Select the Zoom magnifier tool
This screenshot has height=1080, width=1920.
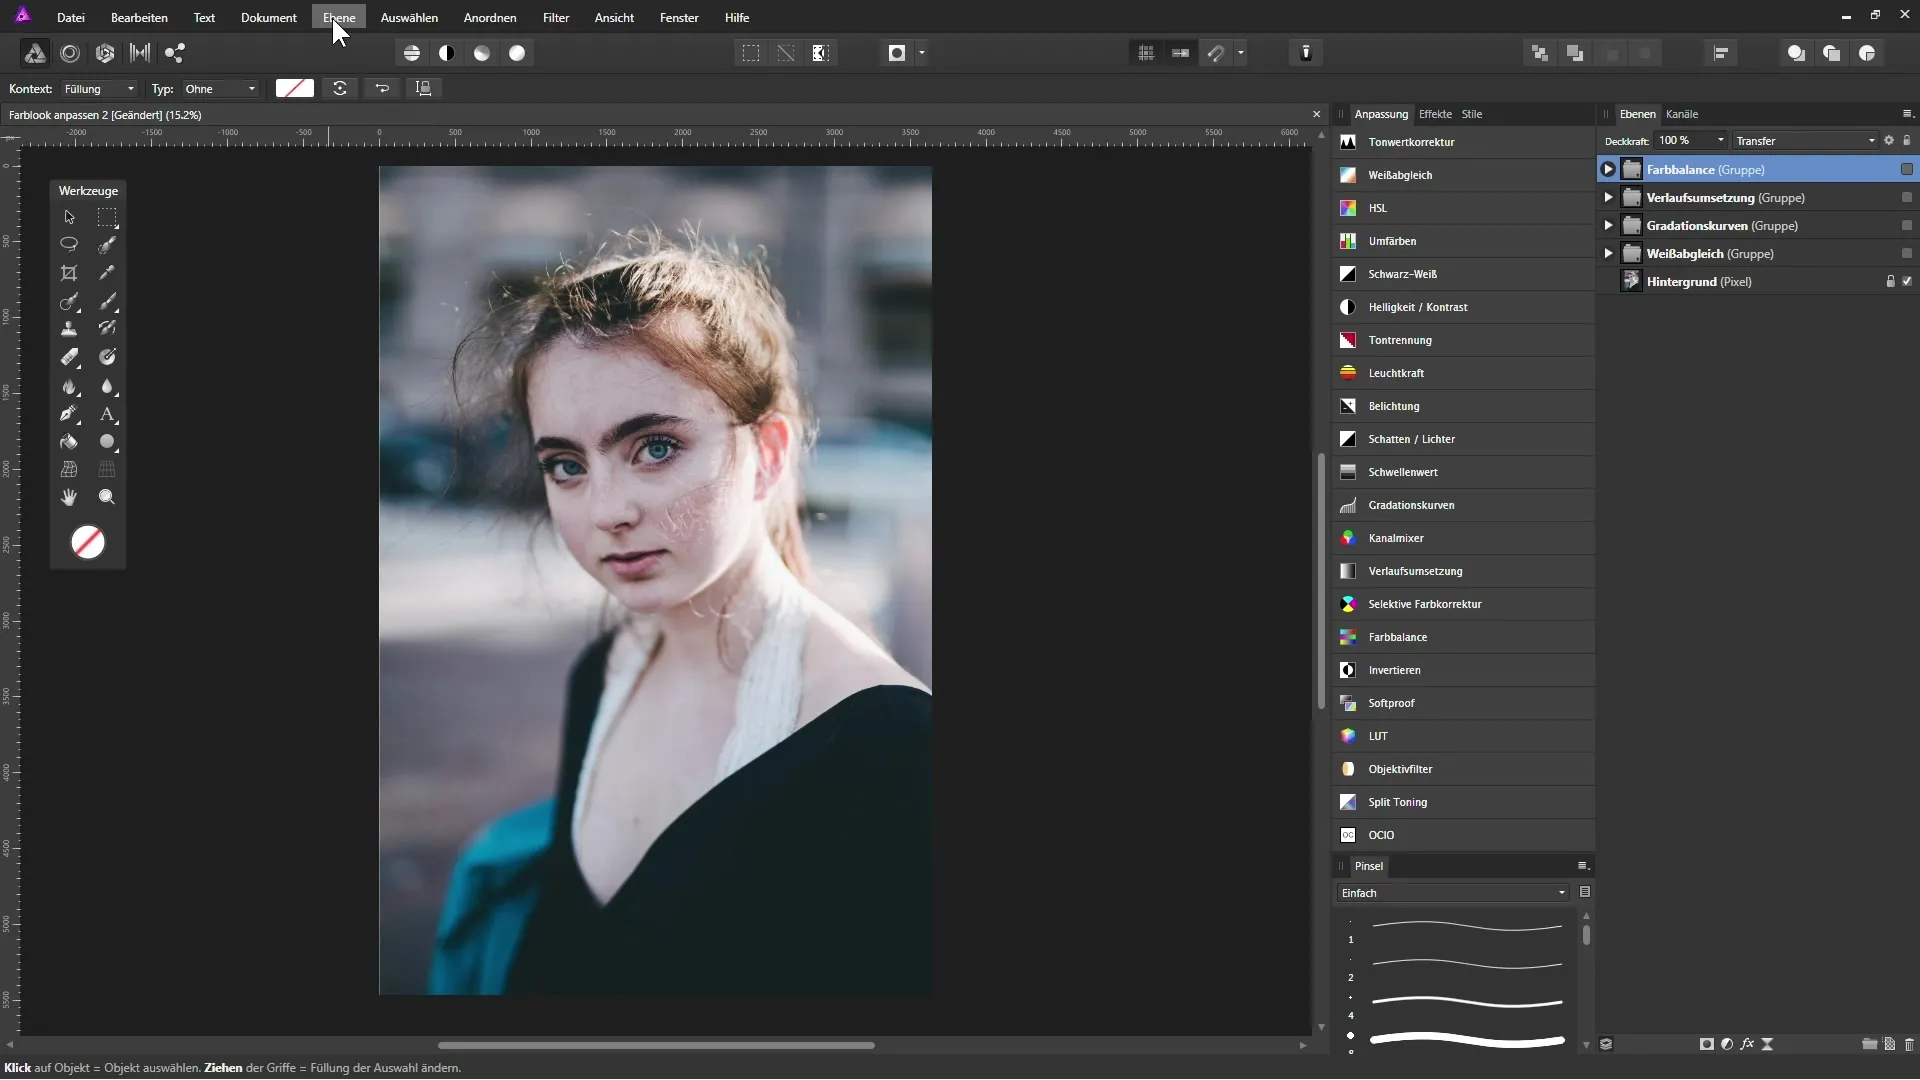pos(107,497)
